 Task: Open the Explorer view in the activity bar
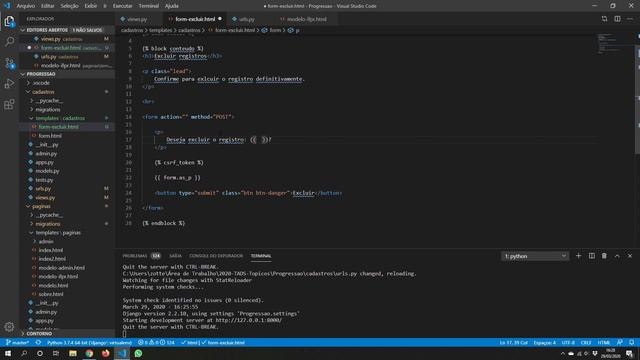click(9, 21)
